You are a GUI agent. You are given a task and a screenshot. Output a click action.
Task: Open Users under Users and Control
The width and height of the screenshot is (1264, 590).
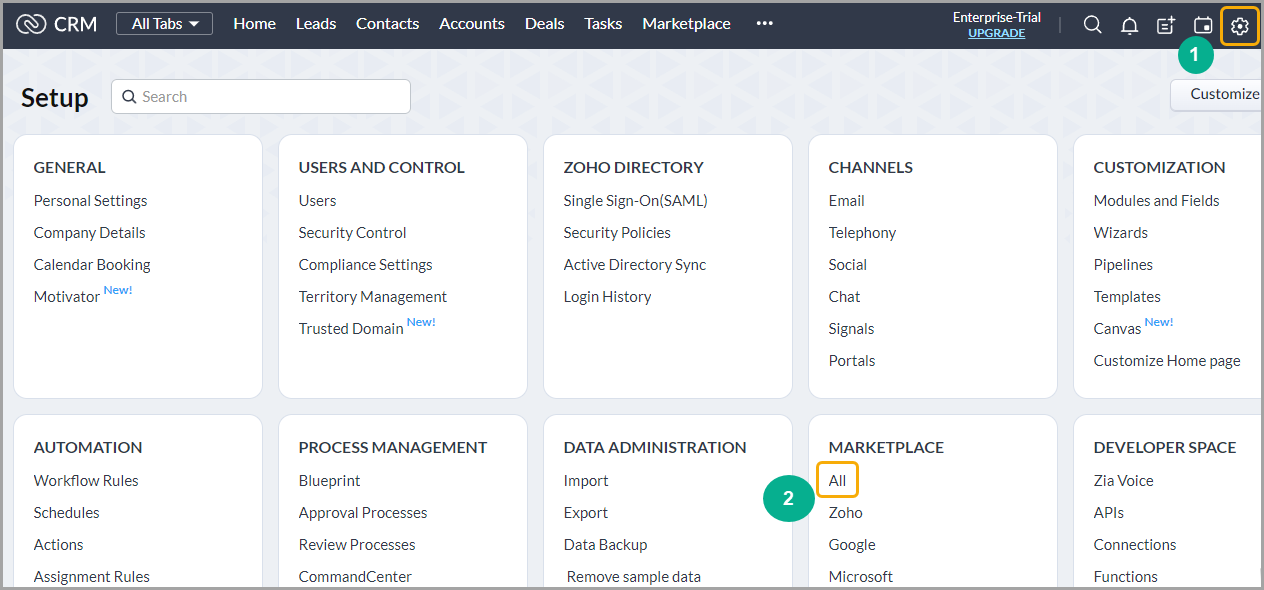click(317, 201)
